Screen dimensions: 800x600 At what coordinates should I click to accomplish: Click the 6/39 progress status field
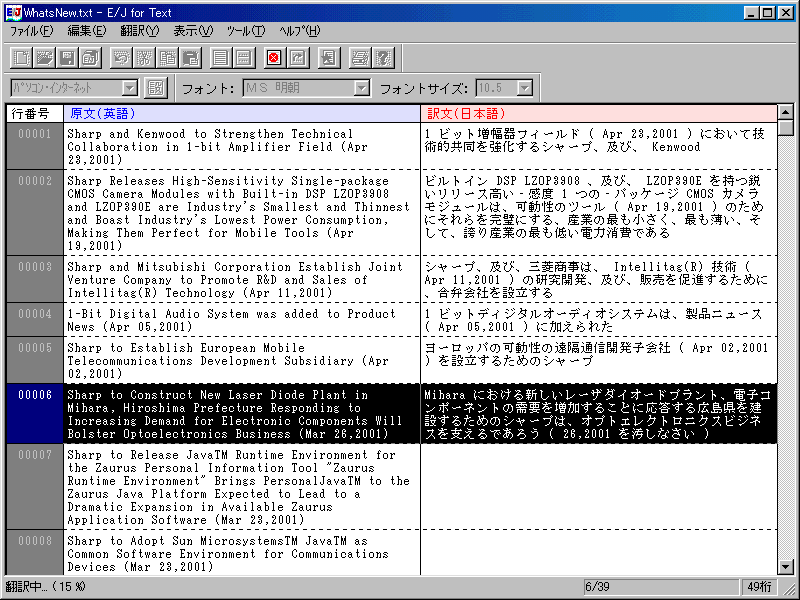(x=661, y=587)
